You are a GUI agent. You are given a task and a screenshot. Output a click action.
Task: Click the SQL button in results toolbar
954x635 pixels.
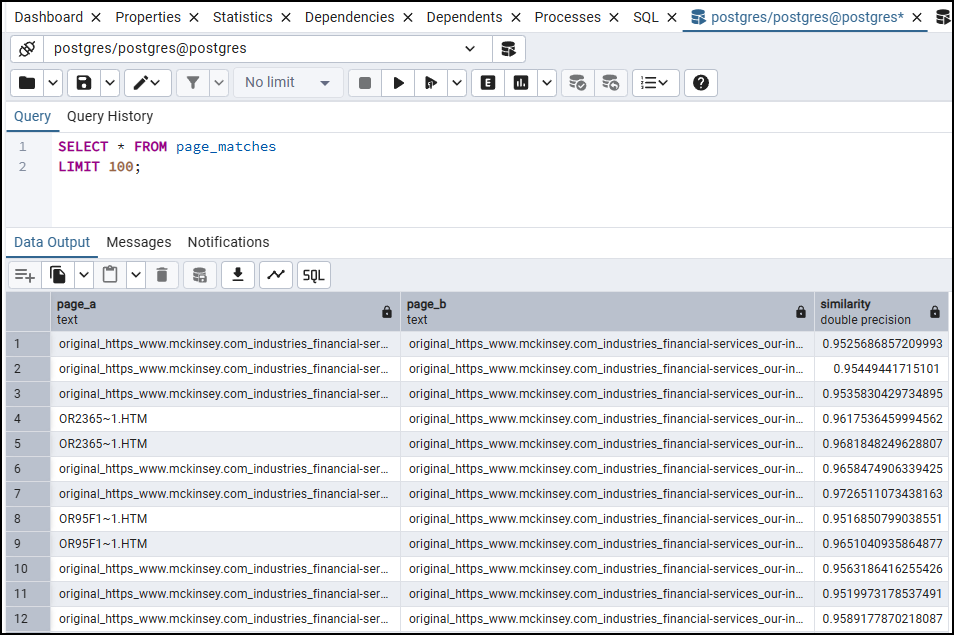[313, 276]
